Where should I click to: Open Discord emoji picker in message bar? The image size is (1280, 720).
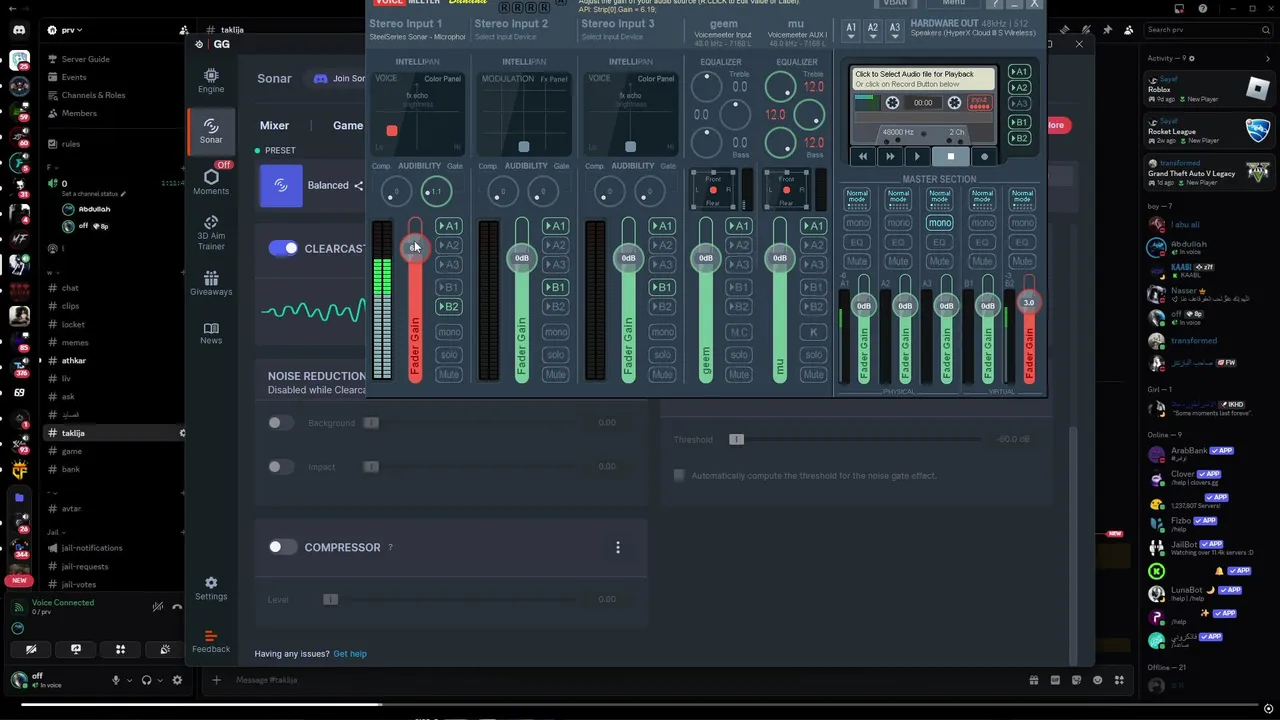click(1098, 680)
